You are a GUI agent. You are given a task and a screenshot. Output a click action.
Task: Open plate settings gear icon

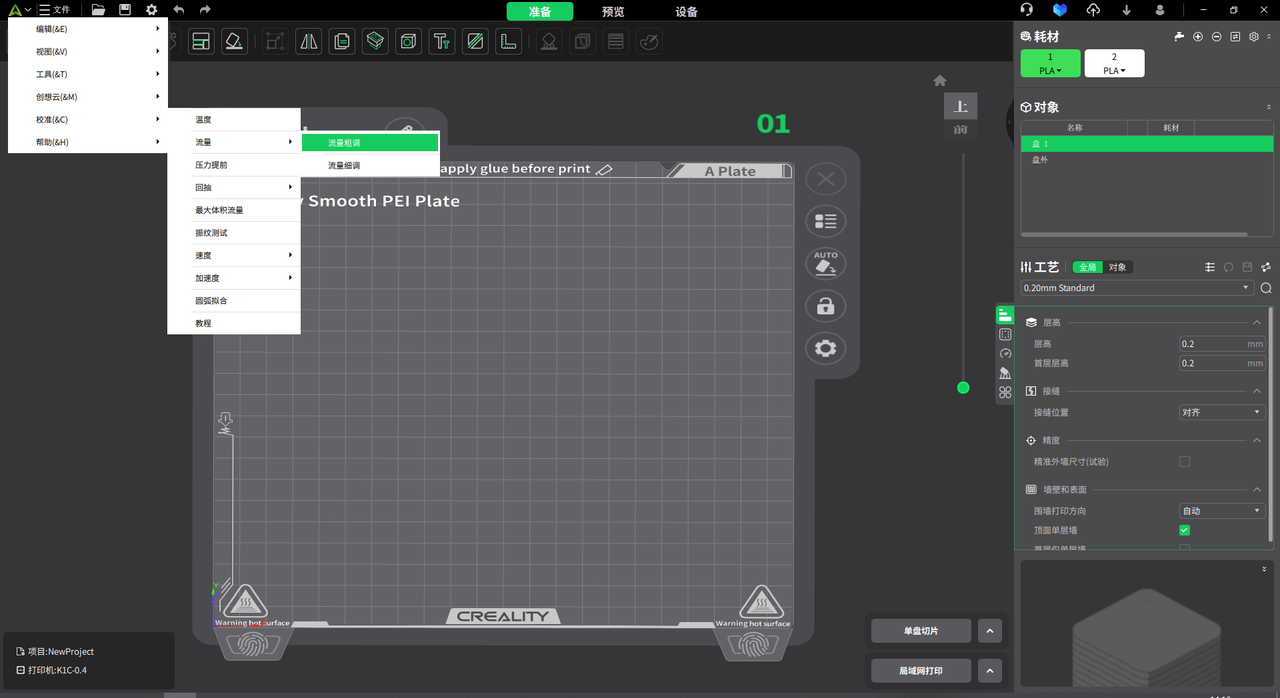(x=825, y=348)
